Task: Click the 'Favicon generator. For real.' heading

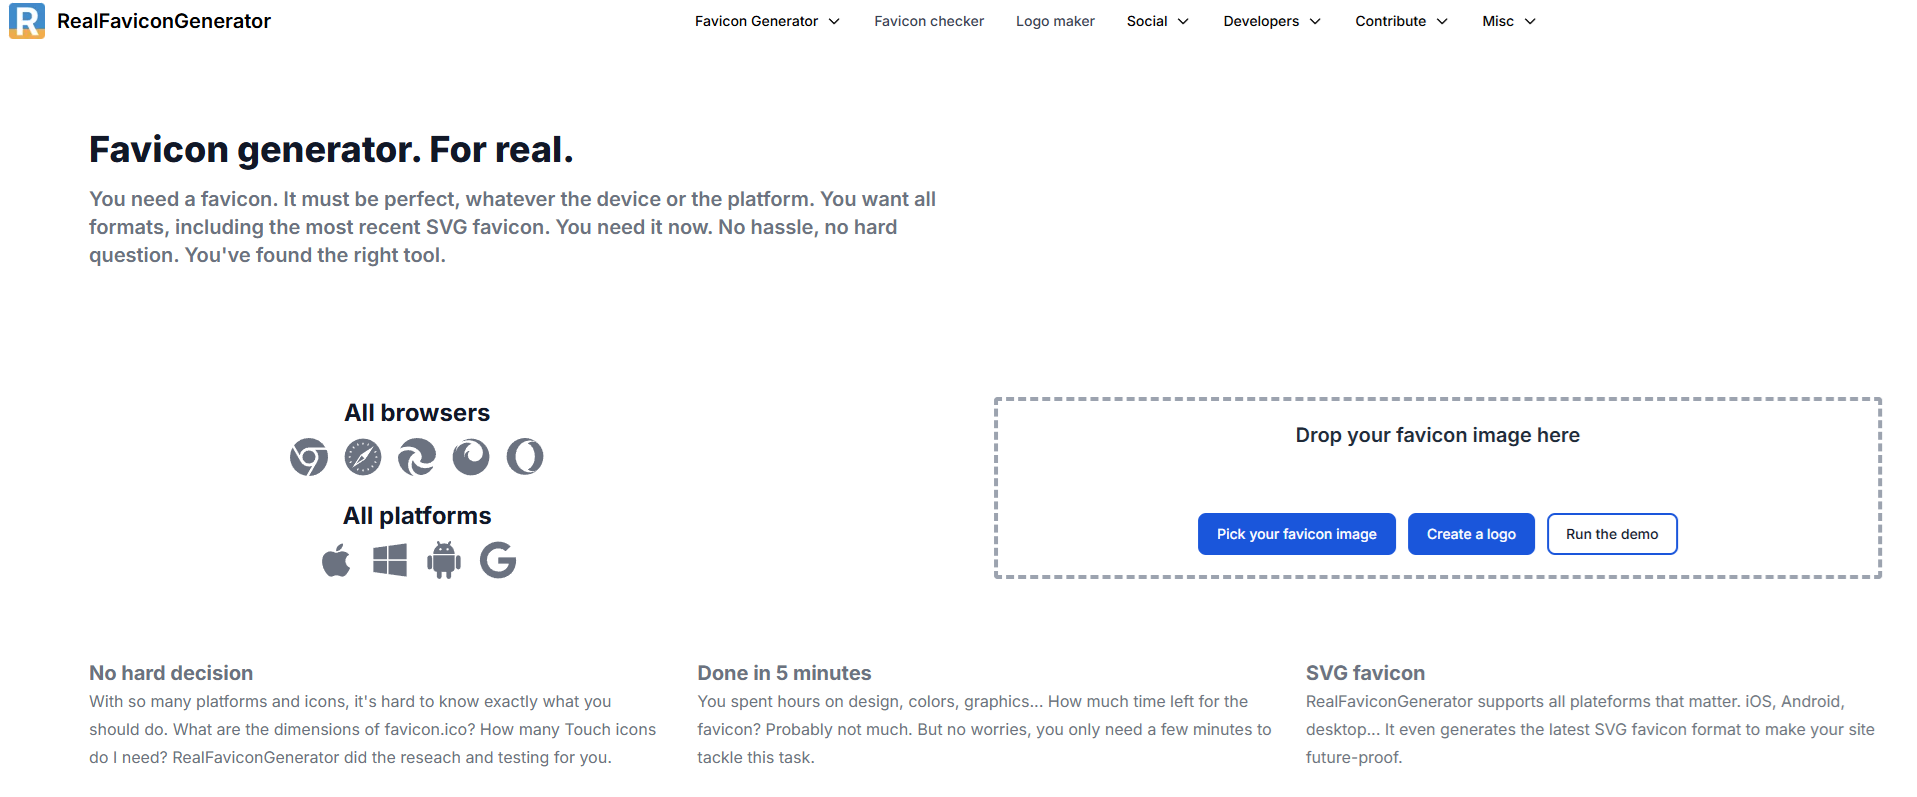Action: point(331,150)
